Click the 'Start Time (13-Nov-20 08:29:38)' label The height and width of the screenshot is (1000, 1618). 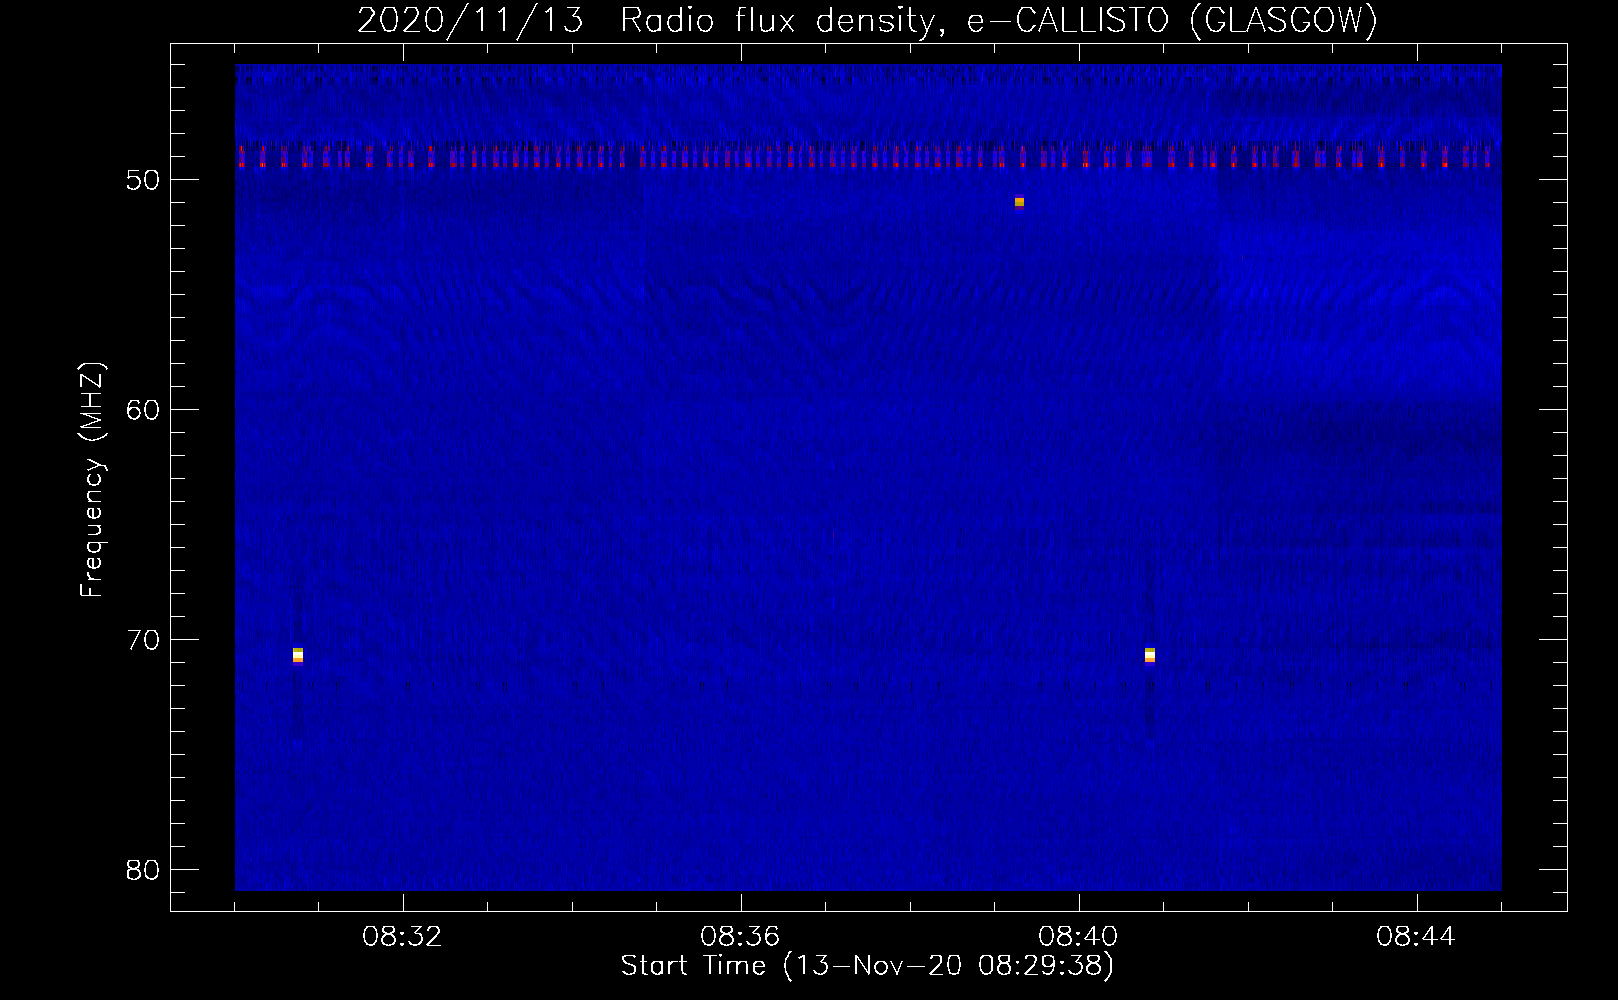point(867,966)
